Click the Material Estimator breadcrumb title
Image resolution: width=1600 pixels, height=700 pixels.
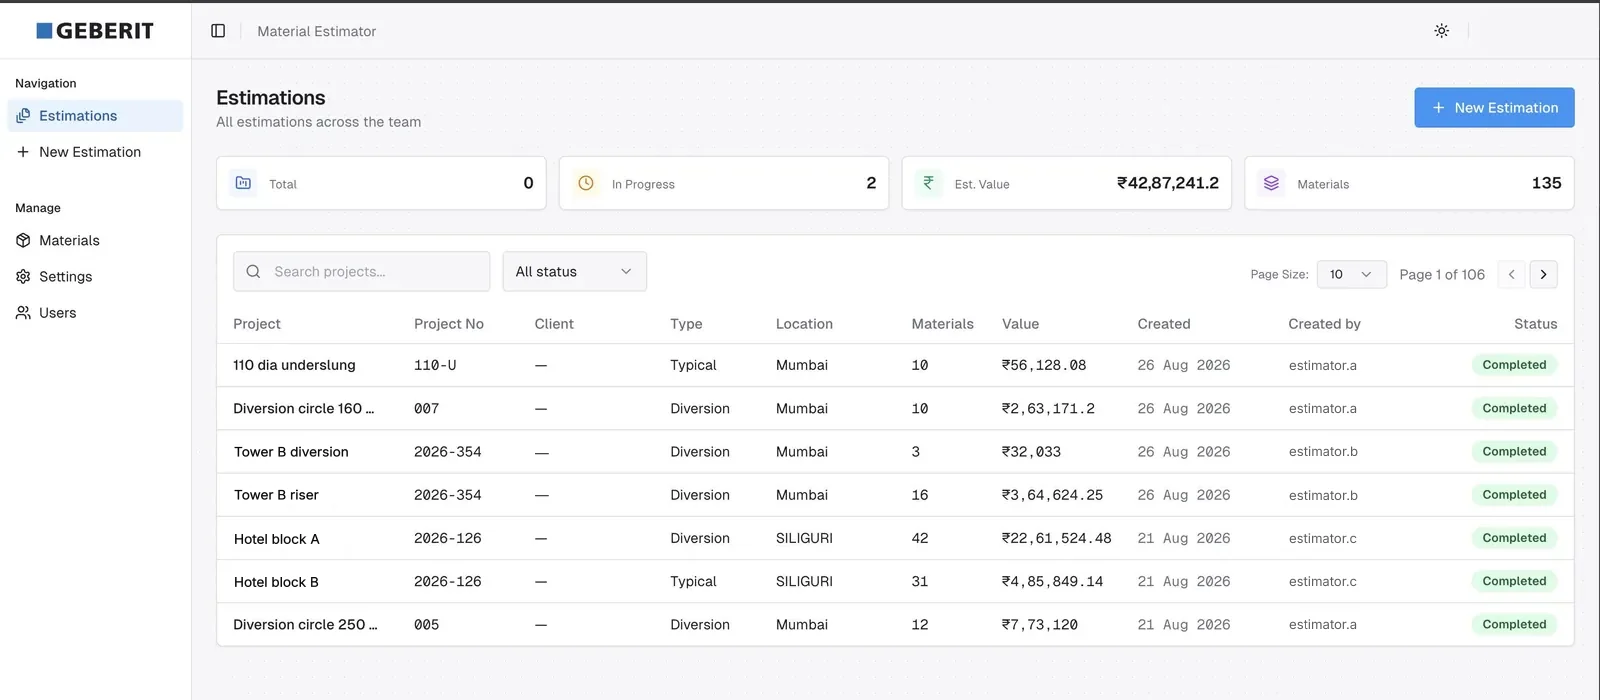317,31
